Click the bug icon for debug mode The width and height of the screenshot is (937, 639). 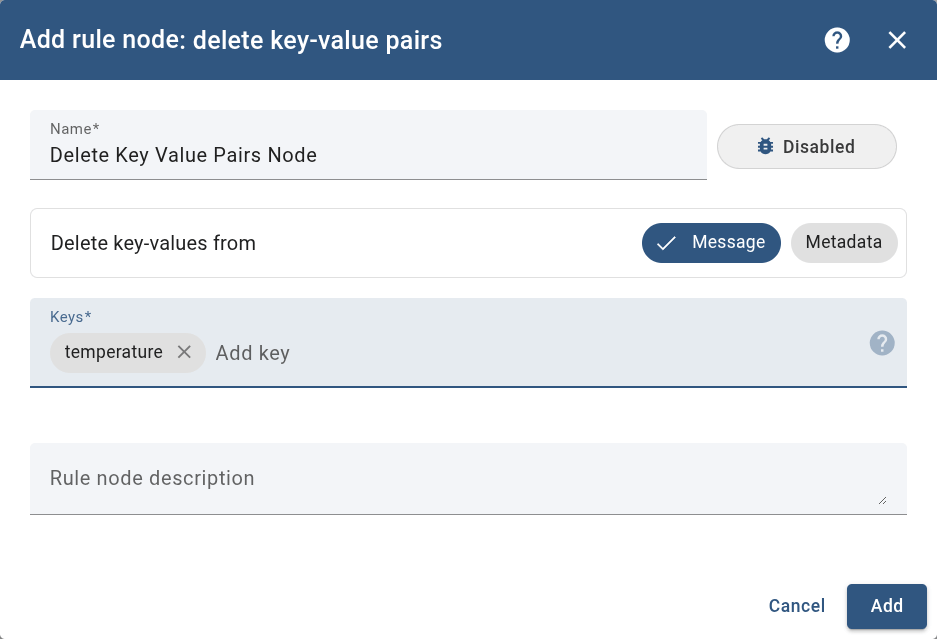(x=766, y=147)
